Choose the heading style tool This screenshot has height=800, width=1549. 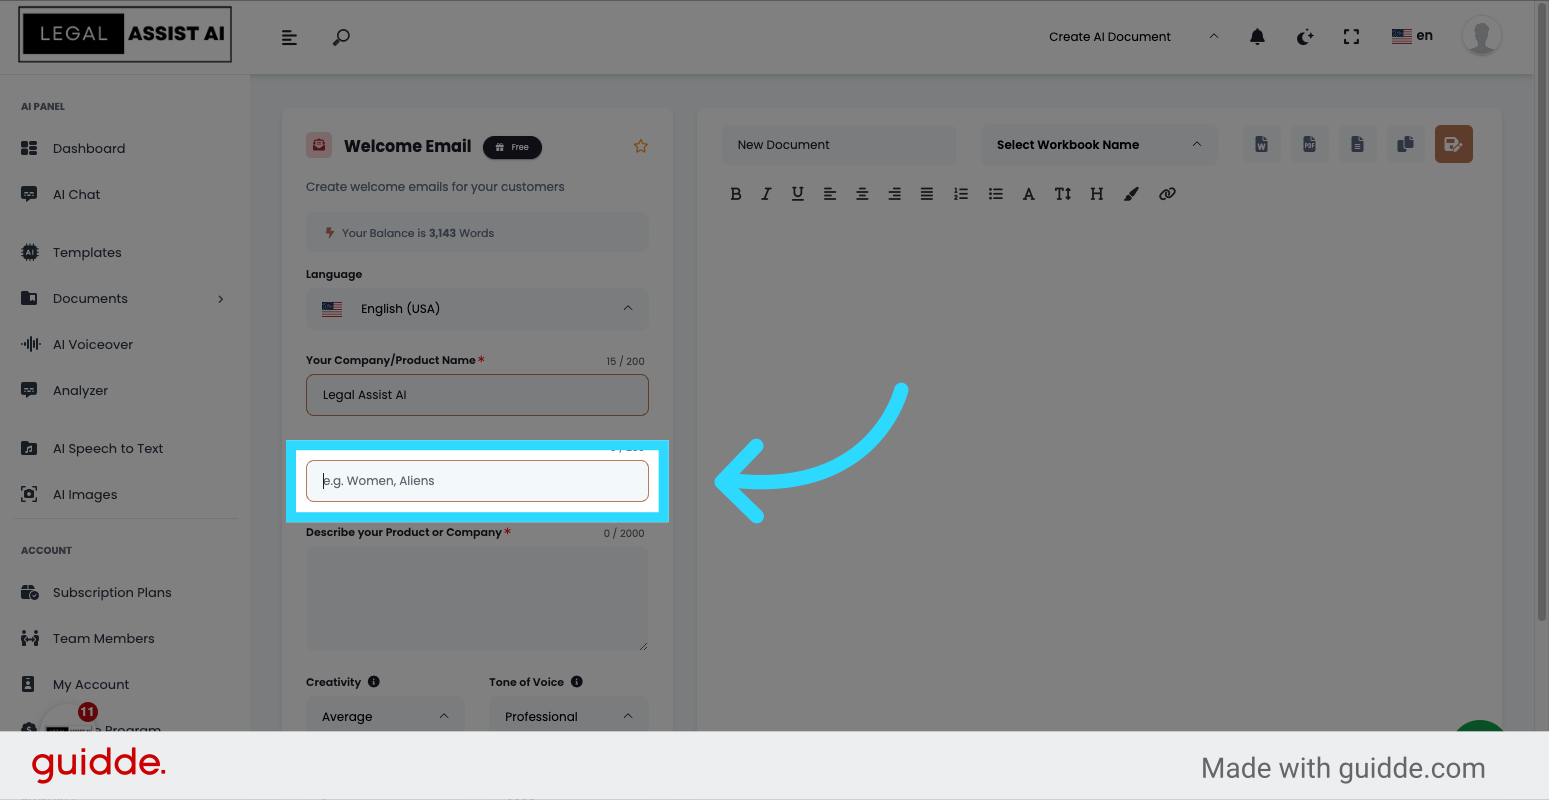[x=1097, y=194]
